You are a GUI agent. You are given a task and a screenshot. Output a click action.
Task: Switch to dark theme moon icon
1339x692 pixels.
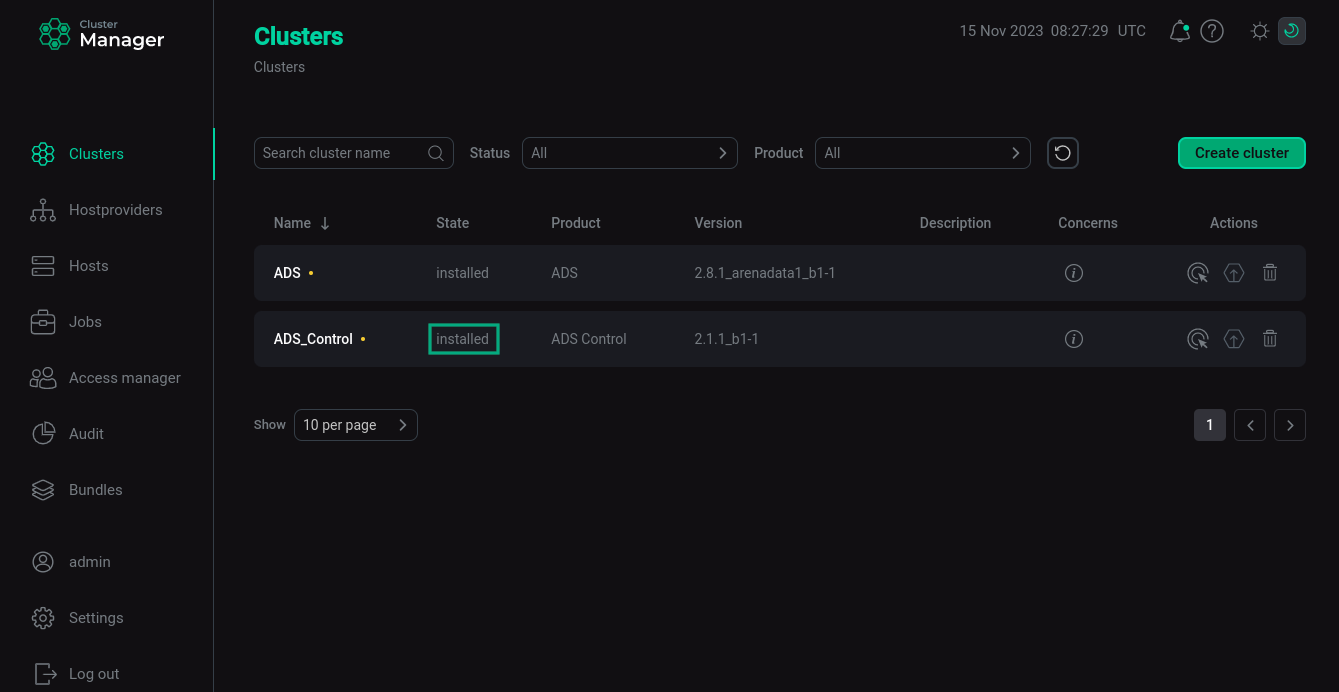[1291, 31]
